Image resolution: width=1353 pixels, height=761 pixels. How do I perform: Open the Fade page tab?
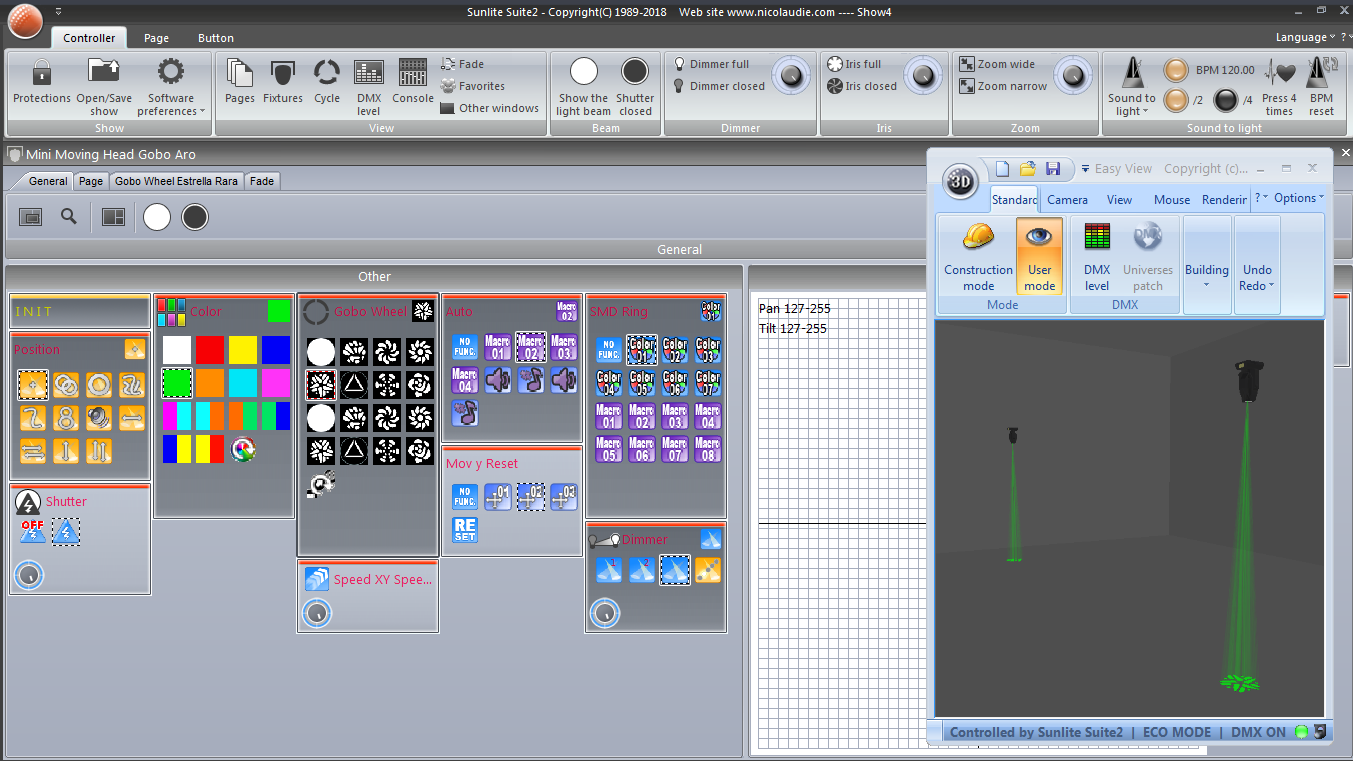pyautogui.click(x=262, y=181)
